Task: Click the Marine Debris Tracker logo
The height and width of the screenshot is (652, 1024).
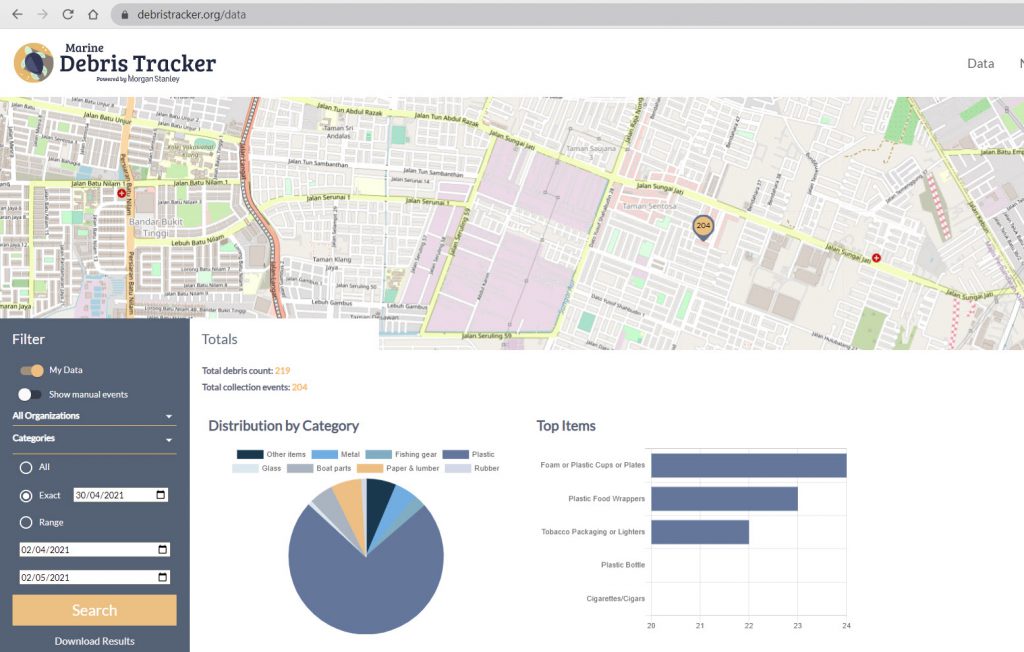Action: [115, 63]
